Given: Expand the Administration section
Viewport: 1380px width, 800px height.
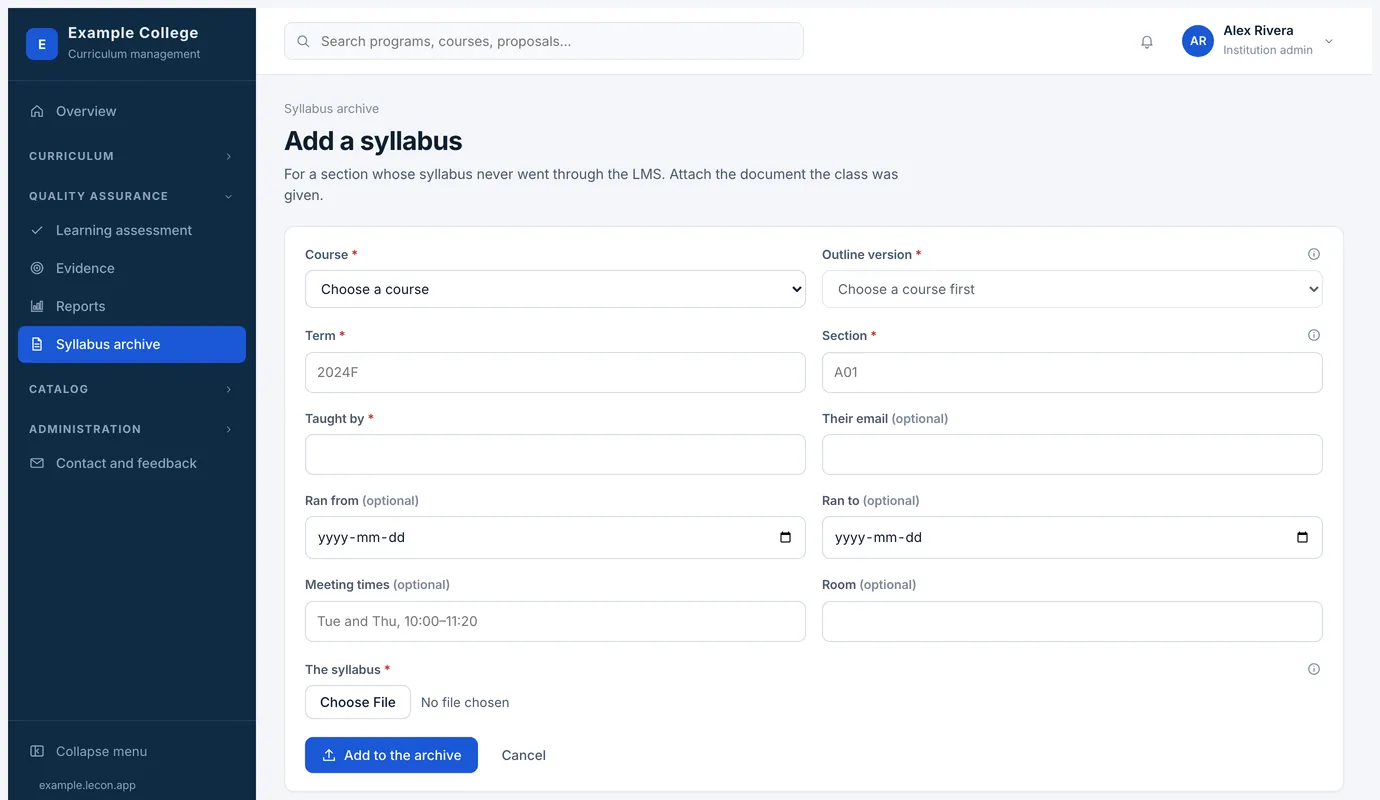Looking at the screenshot, I should 131,429.
